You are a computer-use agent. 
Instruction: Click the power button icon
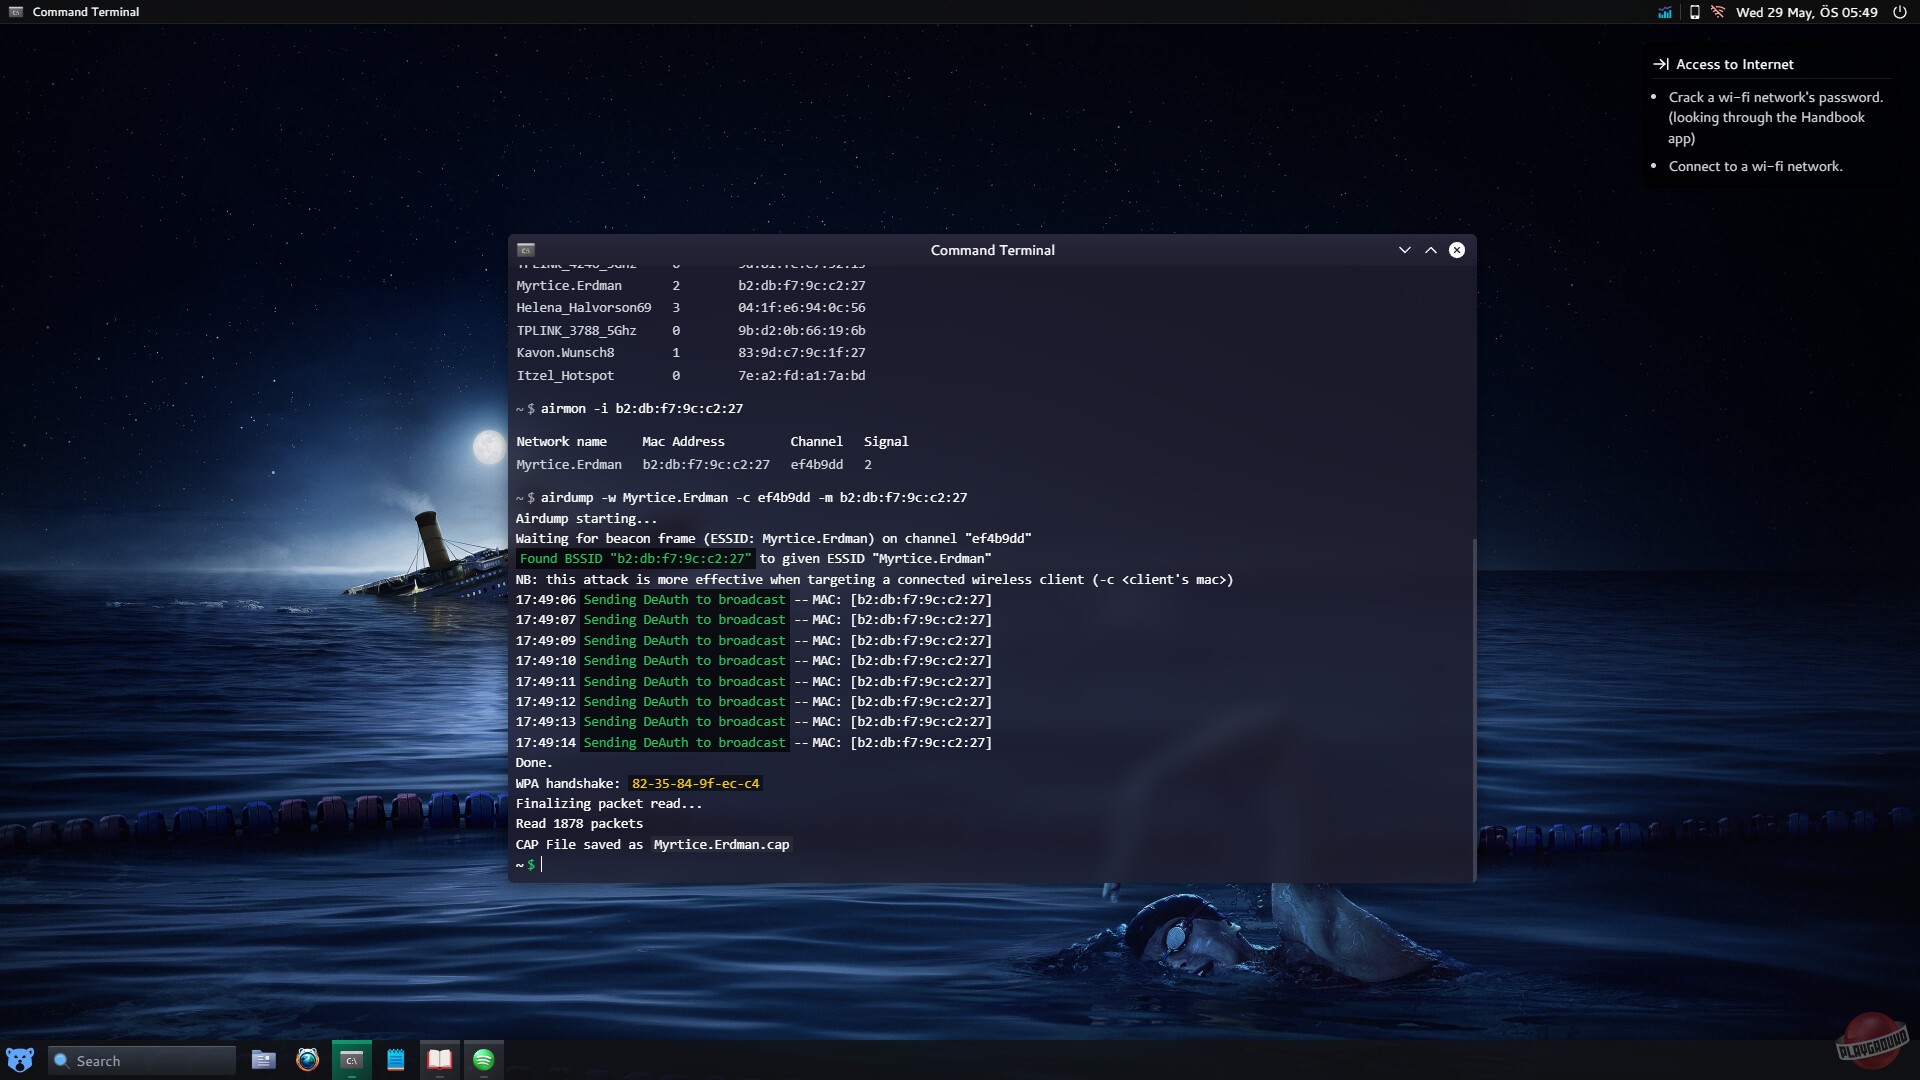click(x=1899, y=12)
